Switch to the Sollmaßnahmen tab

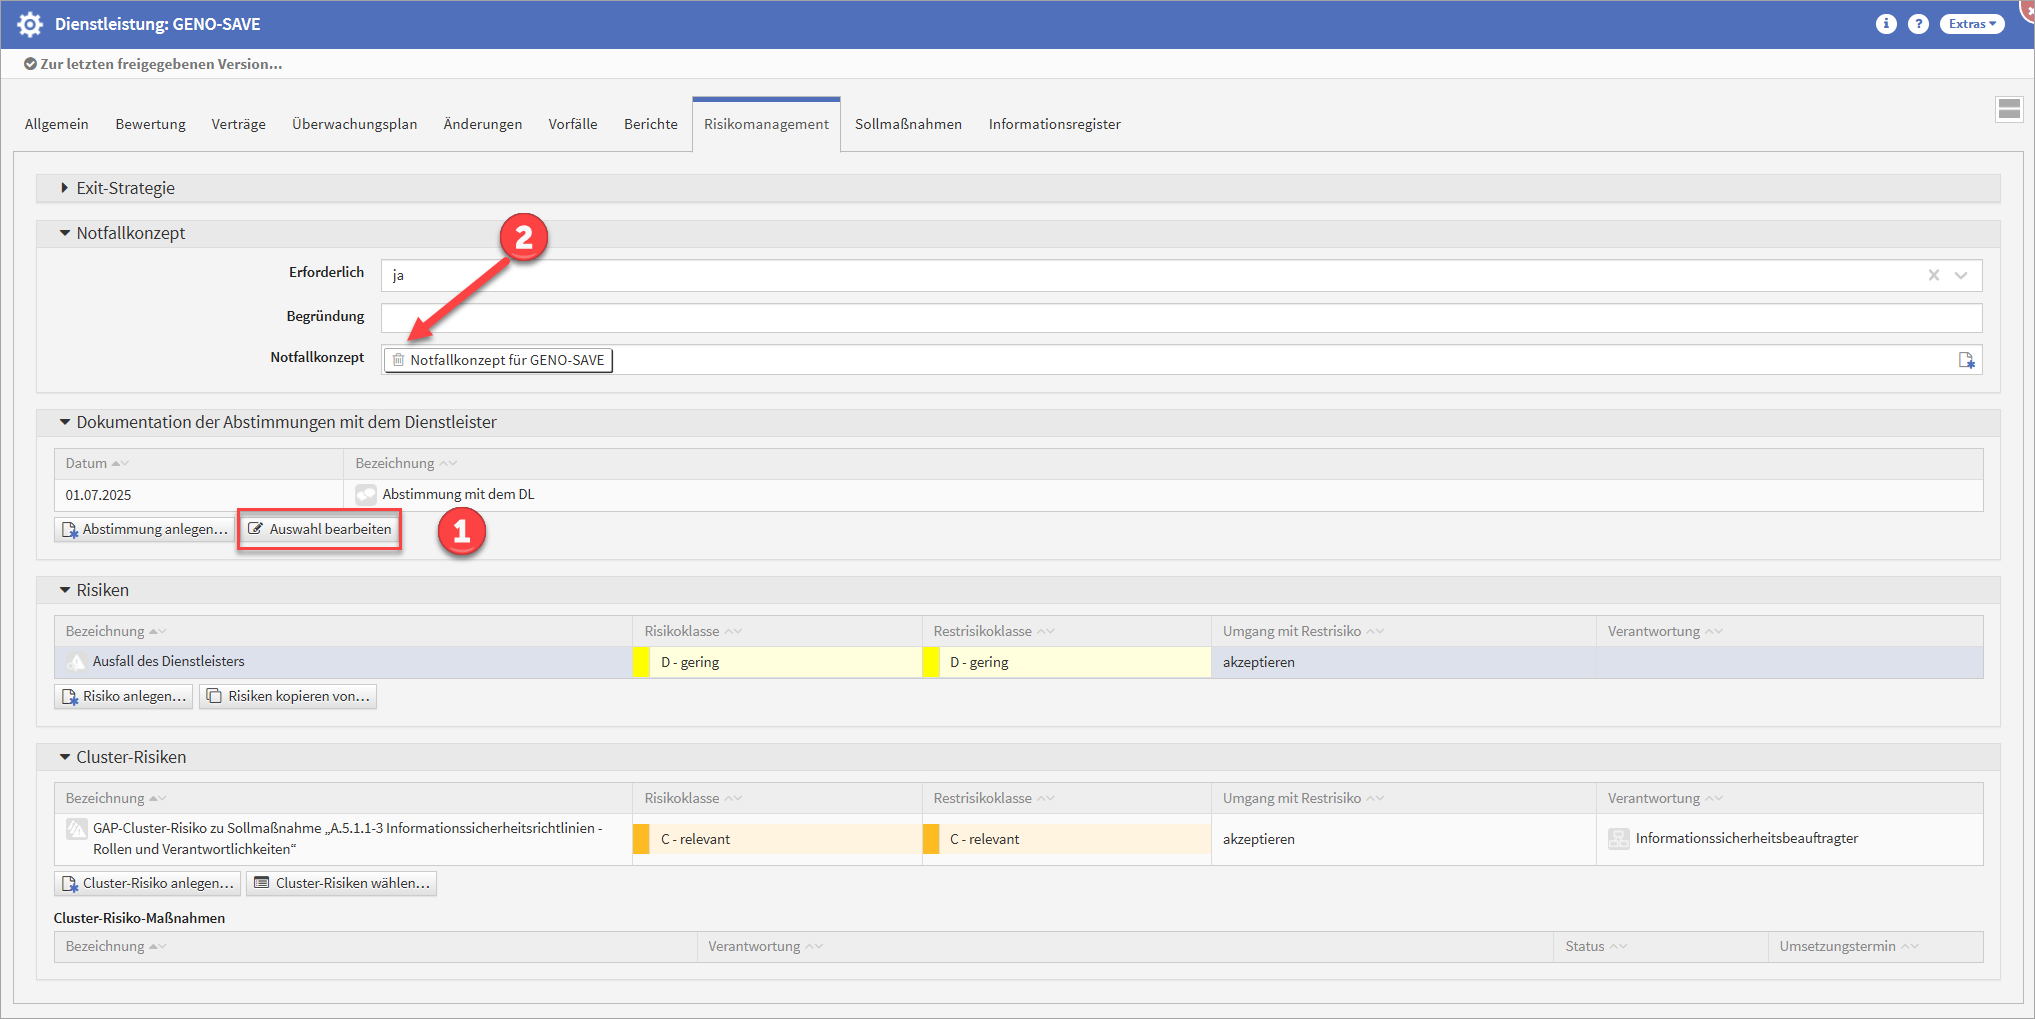pos(908,124)
